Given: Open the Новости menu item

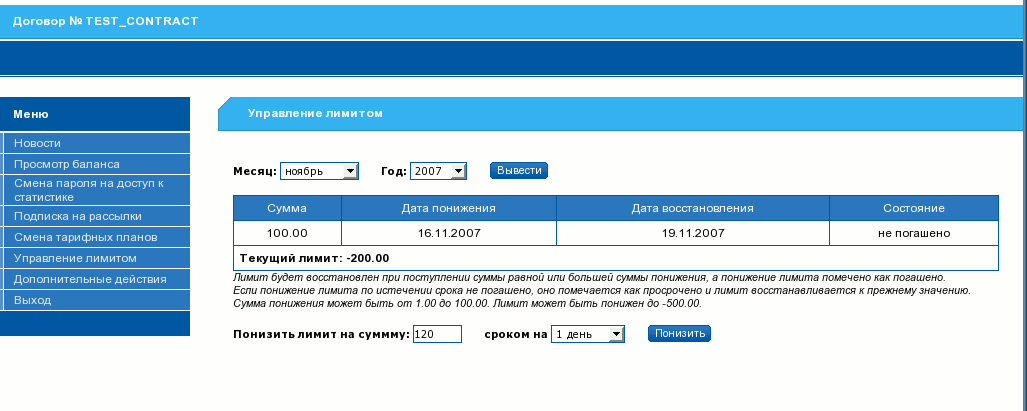Looking at the screenshot, I should tap(38, 143).
